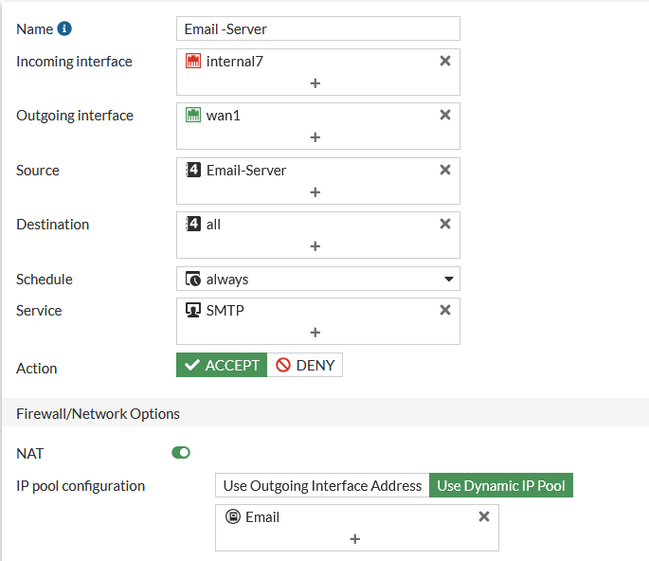Select Use Outgoing Interface Address option
The image size is (649, 561).
[322, 486]
